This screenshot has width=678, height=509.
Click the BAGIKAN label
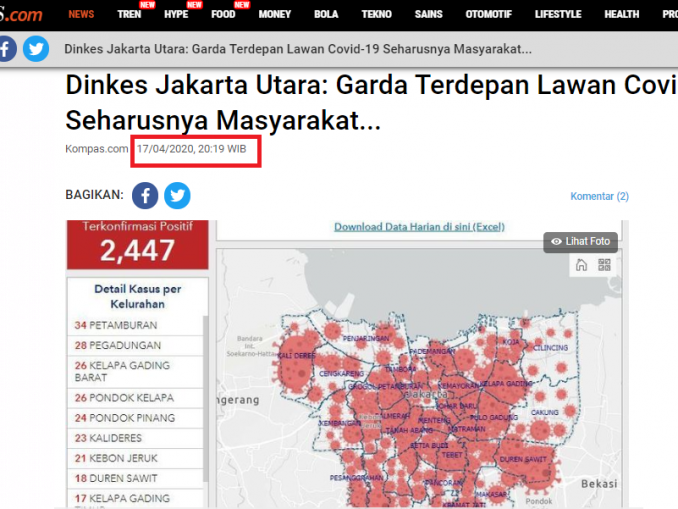[94, 195]
